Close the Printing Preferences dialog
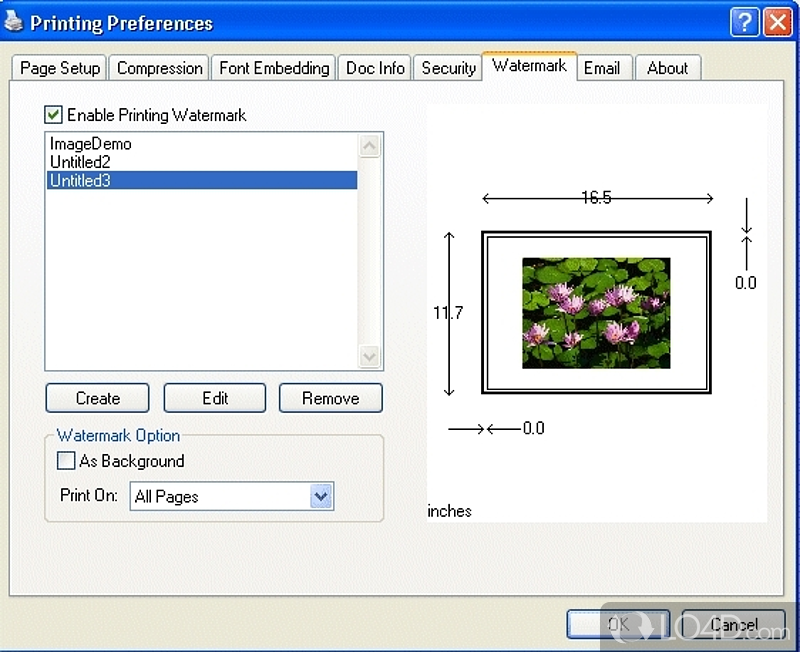Viewport: 800px width, 652px height. click(778, 22)
